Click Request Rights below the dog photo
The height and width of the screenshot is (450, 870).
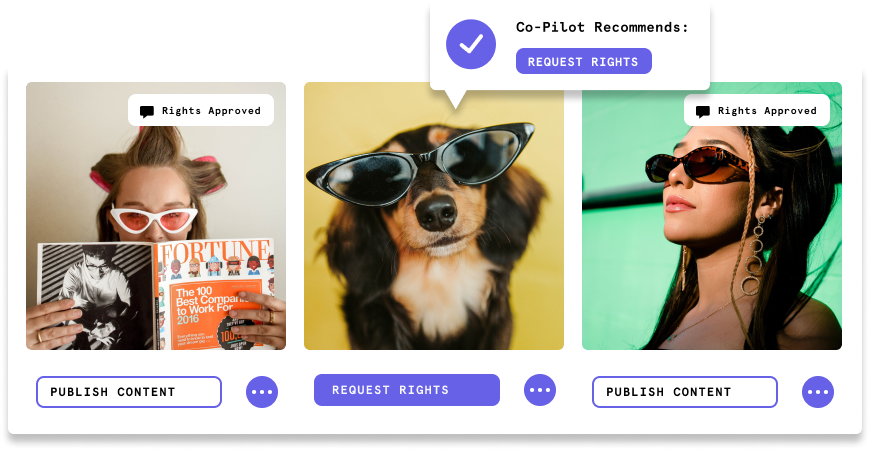point(407,390)
